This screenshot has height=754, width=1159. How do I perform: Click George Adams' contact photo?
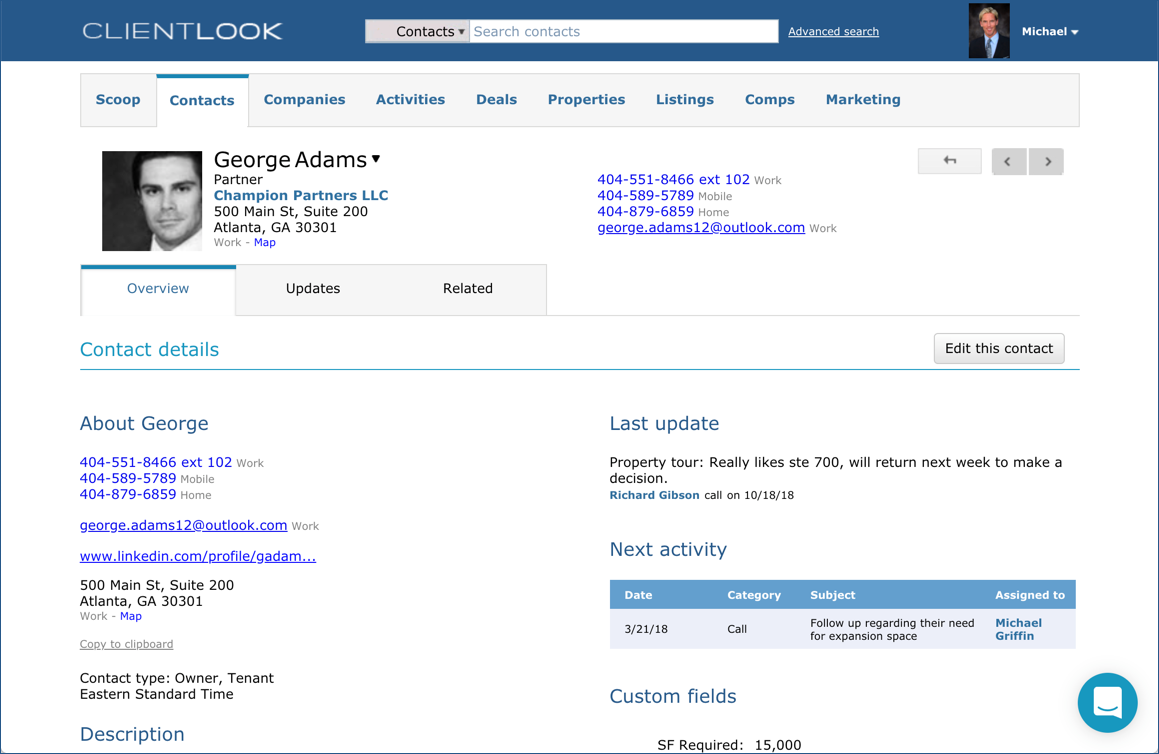(152, 201)
